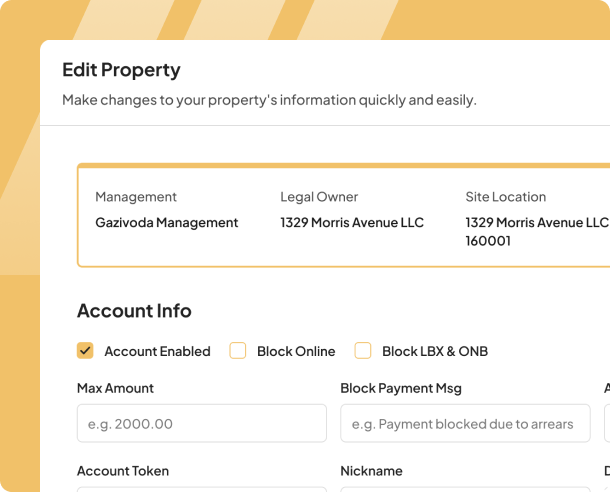Screen dimensions: 610x492
Task: Click the "Account Enabled" label text
Action: pos(157,351)
